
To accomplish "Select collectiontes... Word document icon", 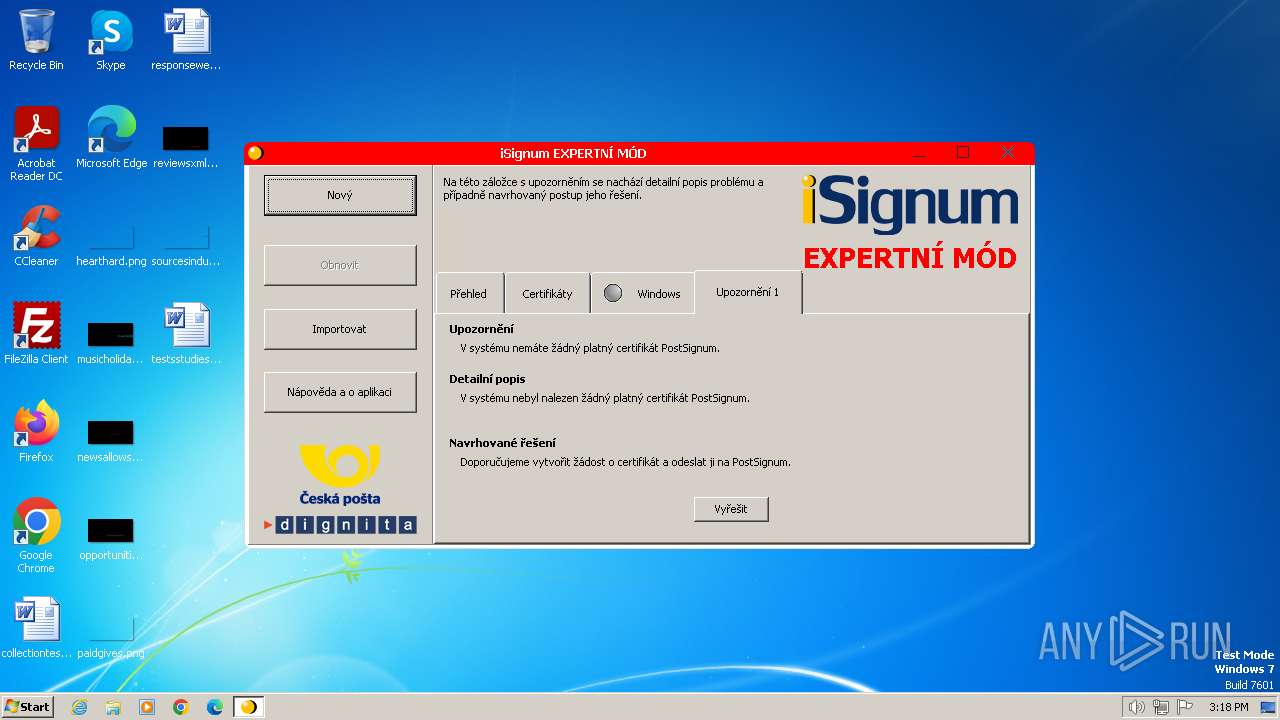I will point(36,628).
